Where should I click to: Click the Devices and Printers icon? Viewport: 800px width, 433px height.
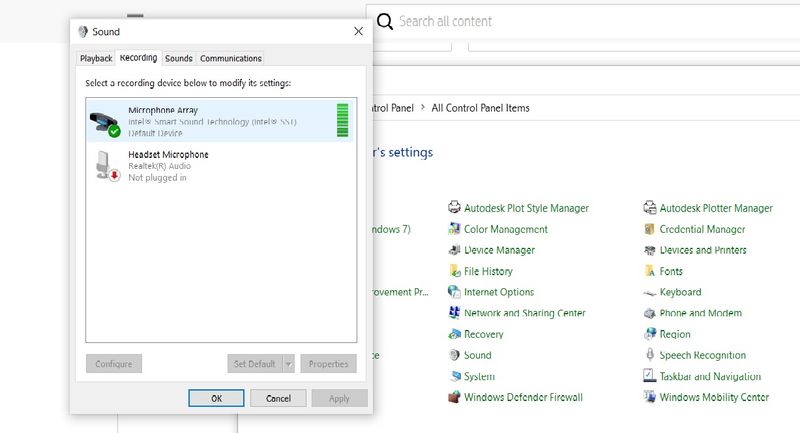click(x=650, y=250)
